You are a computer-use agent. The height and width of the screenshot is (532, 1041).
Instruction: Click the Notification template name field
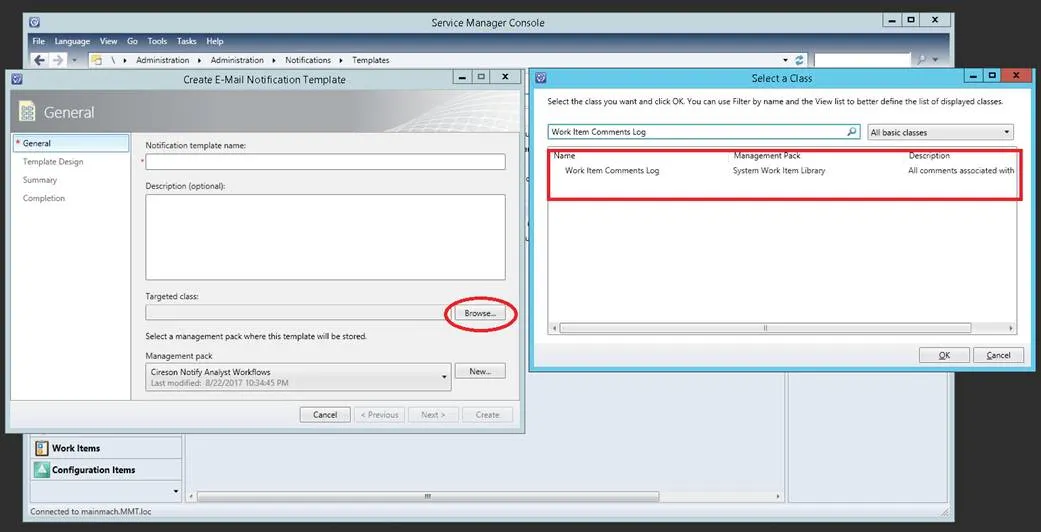(325, 161)
